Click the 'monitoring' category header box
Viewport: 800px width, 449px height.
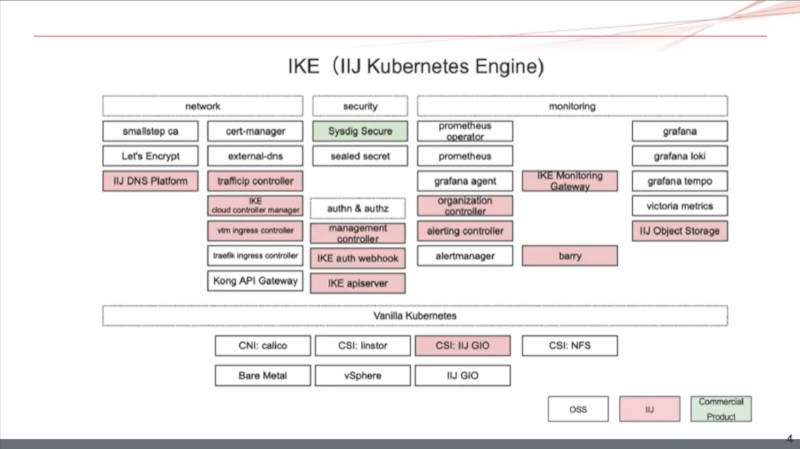click(572, 106)
